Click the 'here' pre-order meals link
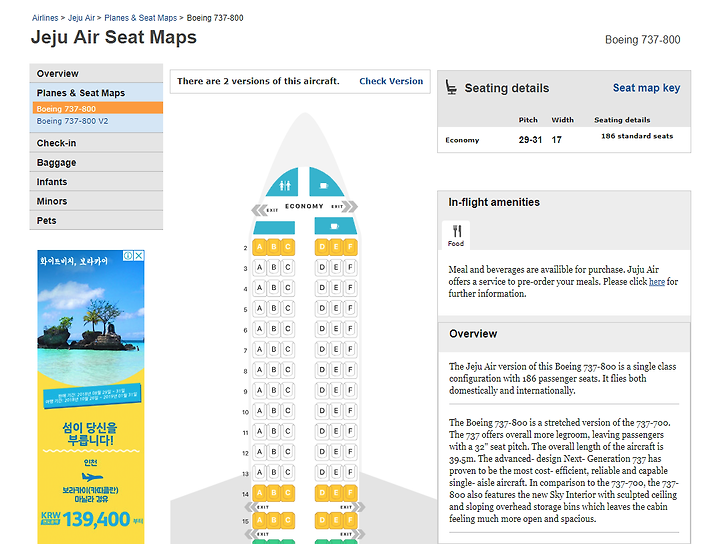Screen dimensions: 720x544 tap(657, 282)
